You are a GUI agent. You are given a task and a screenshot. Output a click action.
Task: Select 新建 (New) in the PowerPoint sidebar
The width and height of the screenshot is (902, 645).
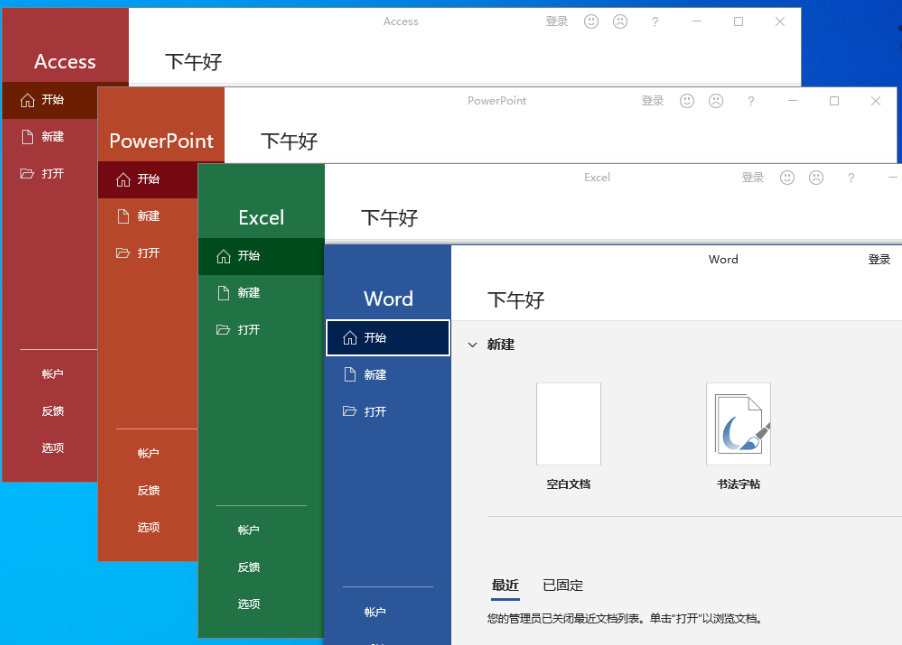148,216
